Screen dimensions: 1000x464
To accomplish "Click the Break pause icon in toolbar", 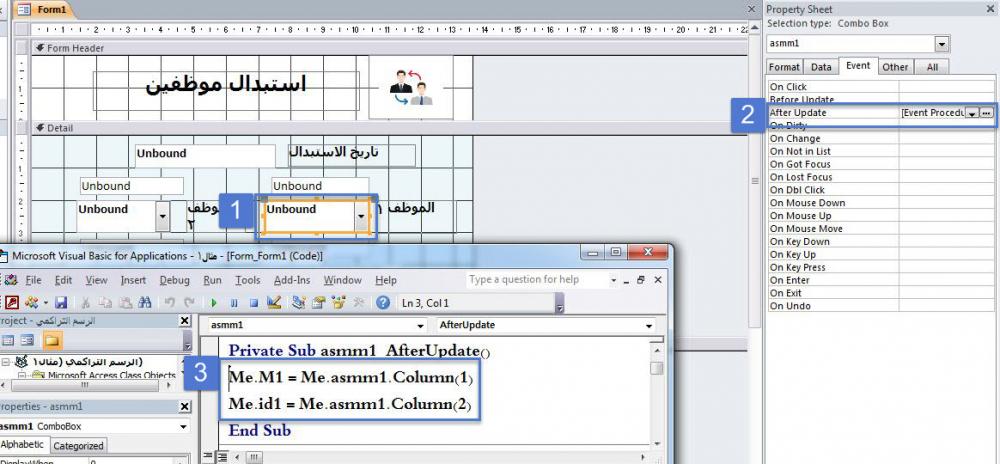I will coord(234,302).
